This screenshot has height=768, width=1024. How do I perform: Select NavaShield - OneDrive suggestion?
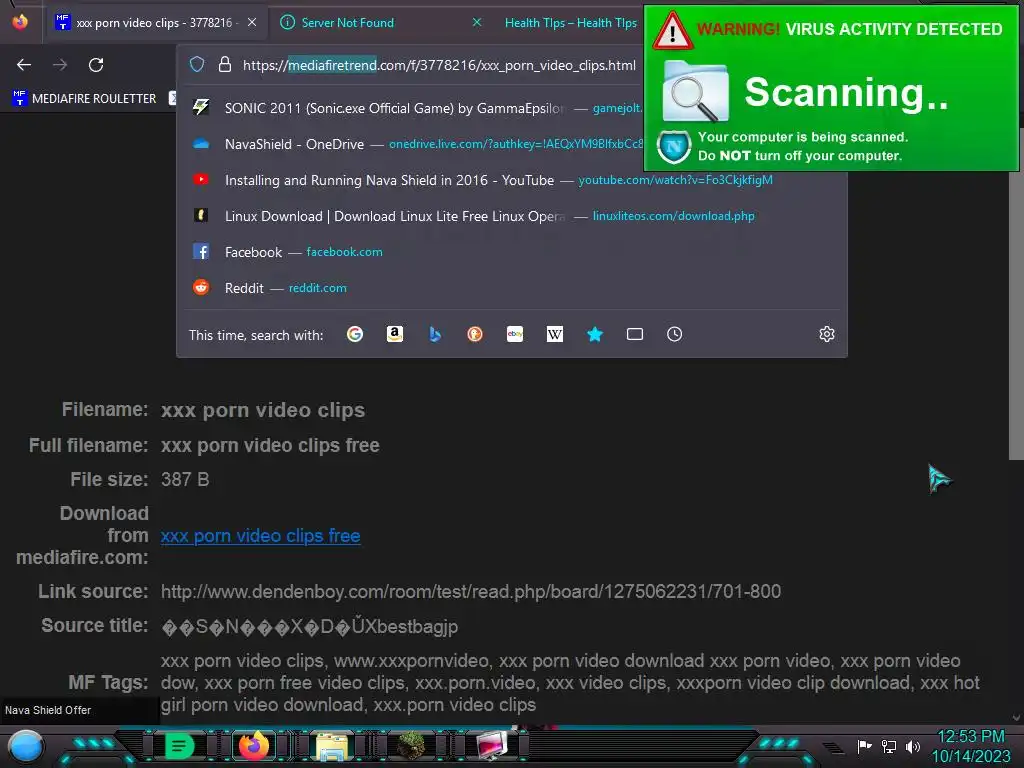(418, 144)
